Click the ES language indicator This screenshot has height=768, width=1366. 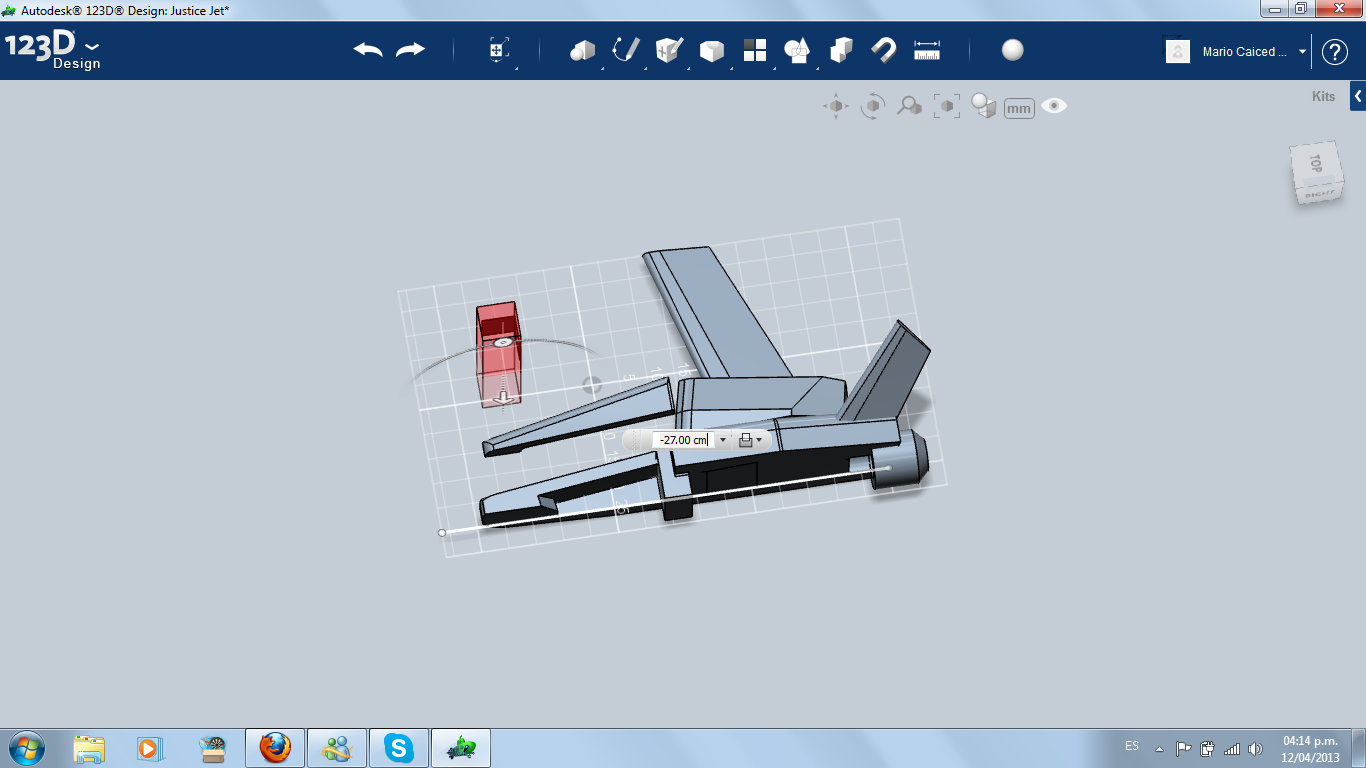[1132, 746]
